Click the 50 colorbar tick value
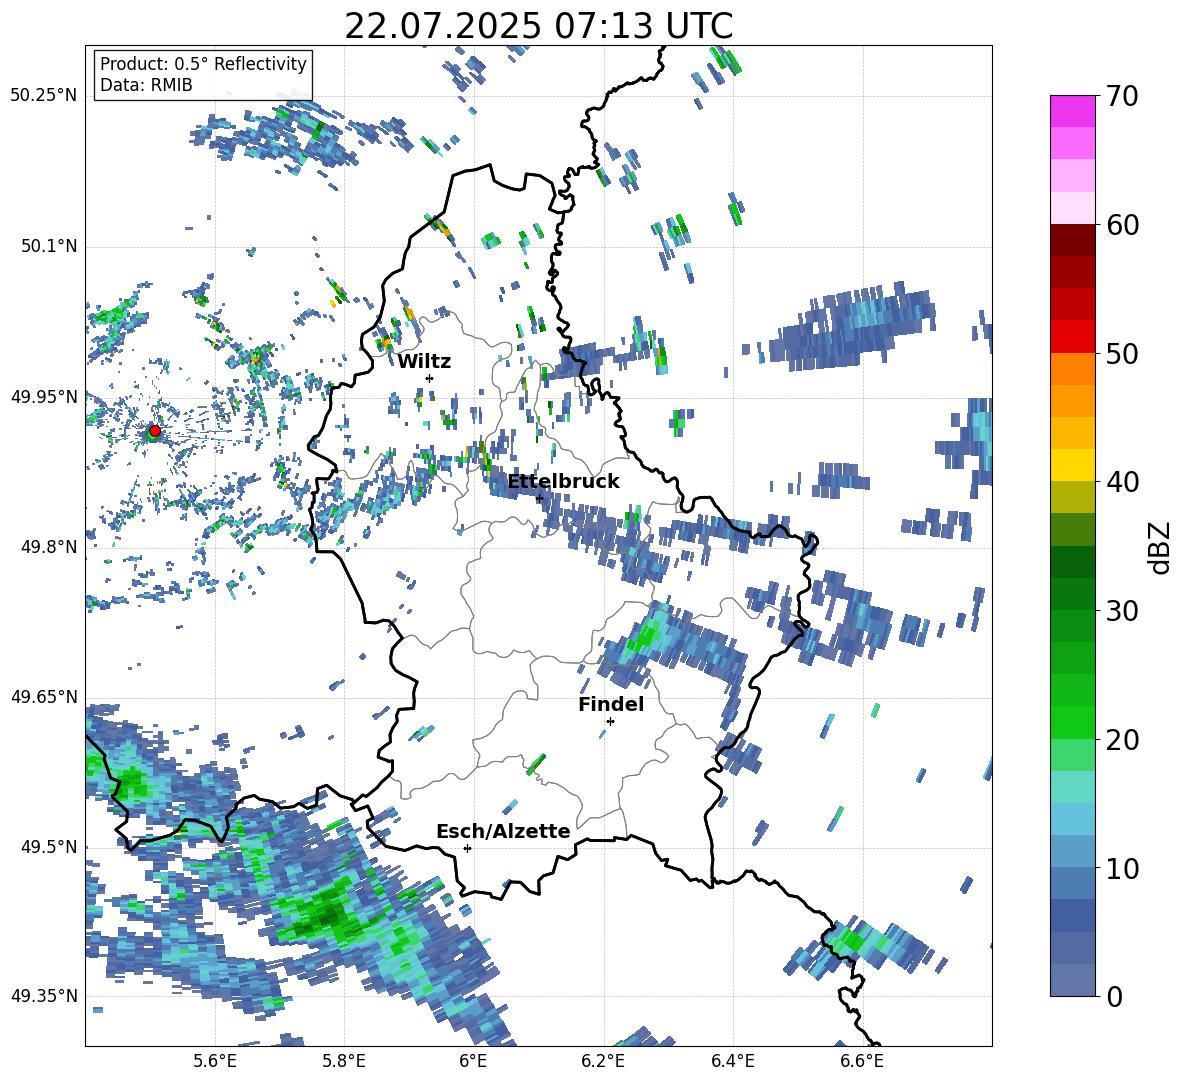 tap(1122, 353)
